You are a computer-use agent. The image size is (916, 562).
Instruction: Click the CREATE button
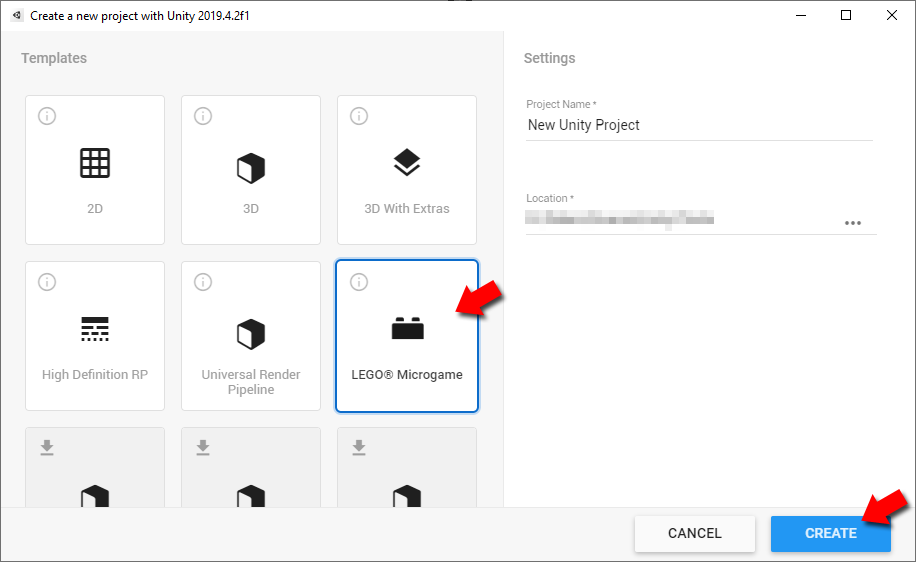[830, 533]
